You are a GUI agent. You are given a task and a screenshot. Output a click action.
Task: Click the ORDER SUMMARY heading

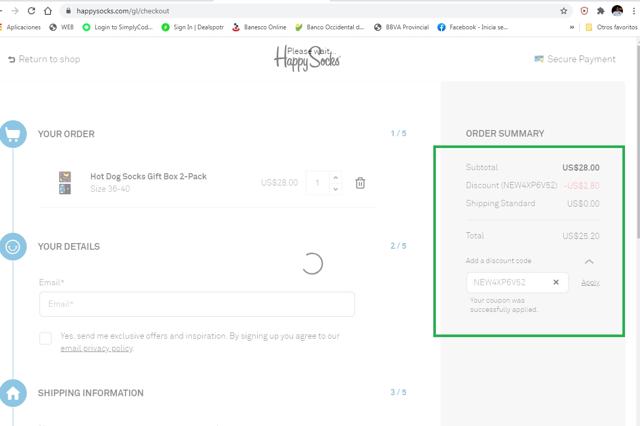point(505,133)
